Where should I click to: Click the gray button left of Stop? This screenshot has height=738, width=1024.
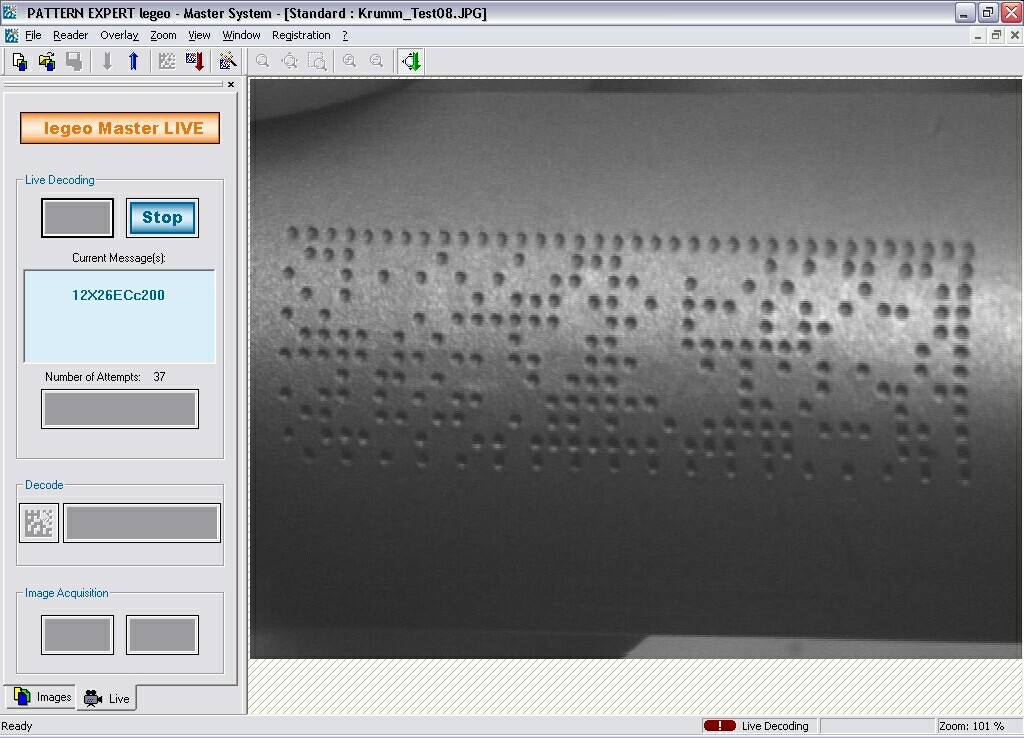(x=77, y=218)
